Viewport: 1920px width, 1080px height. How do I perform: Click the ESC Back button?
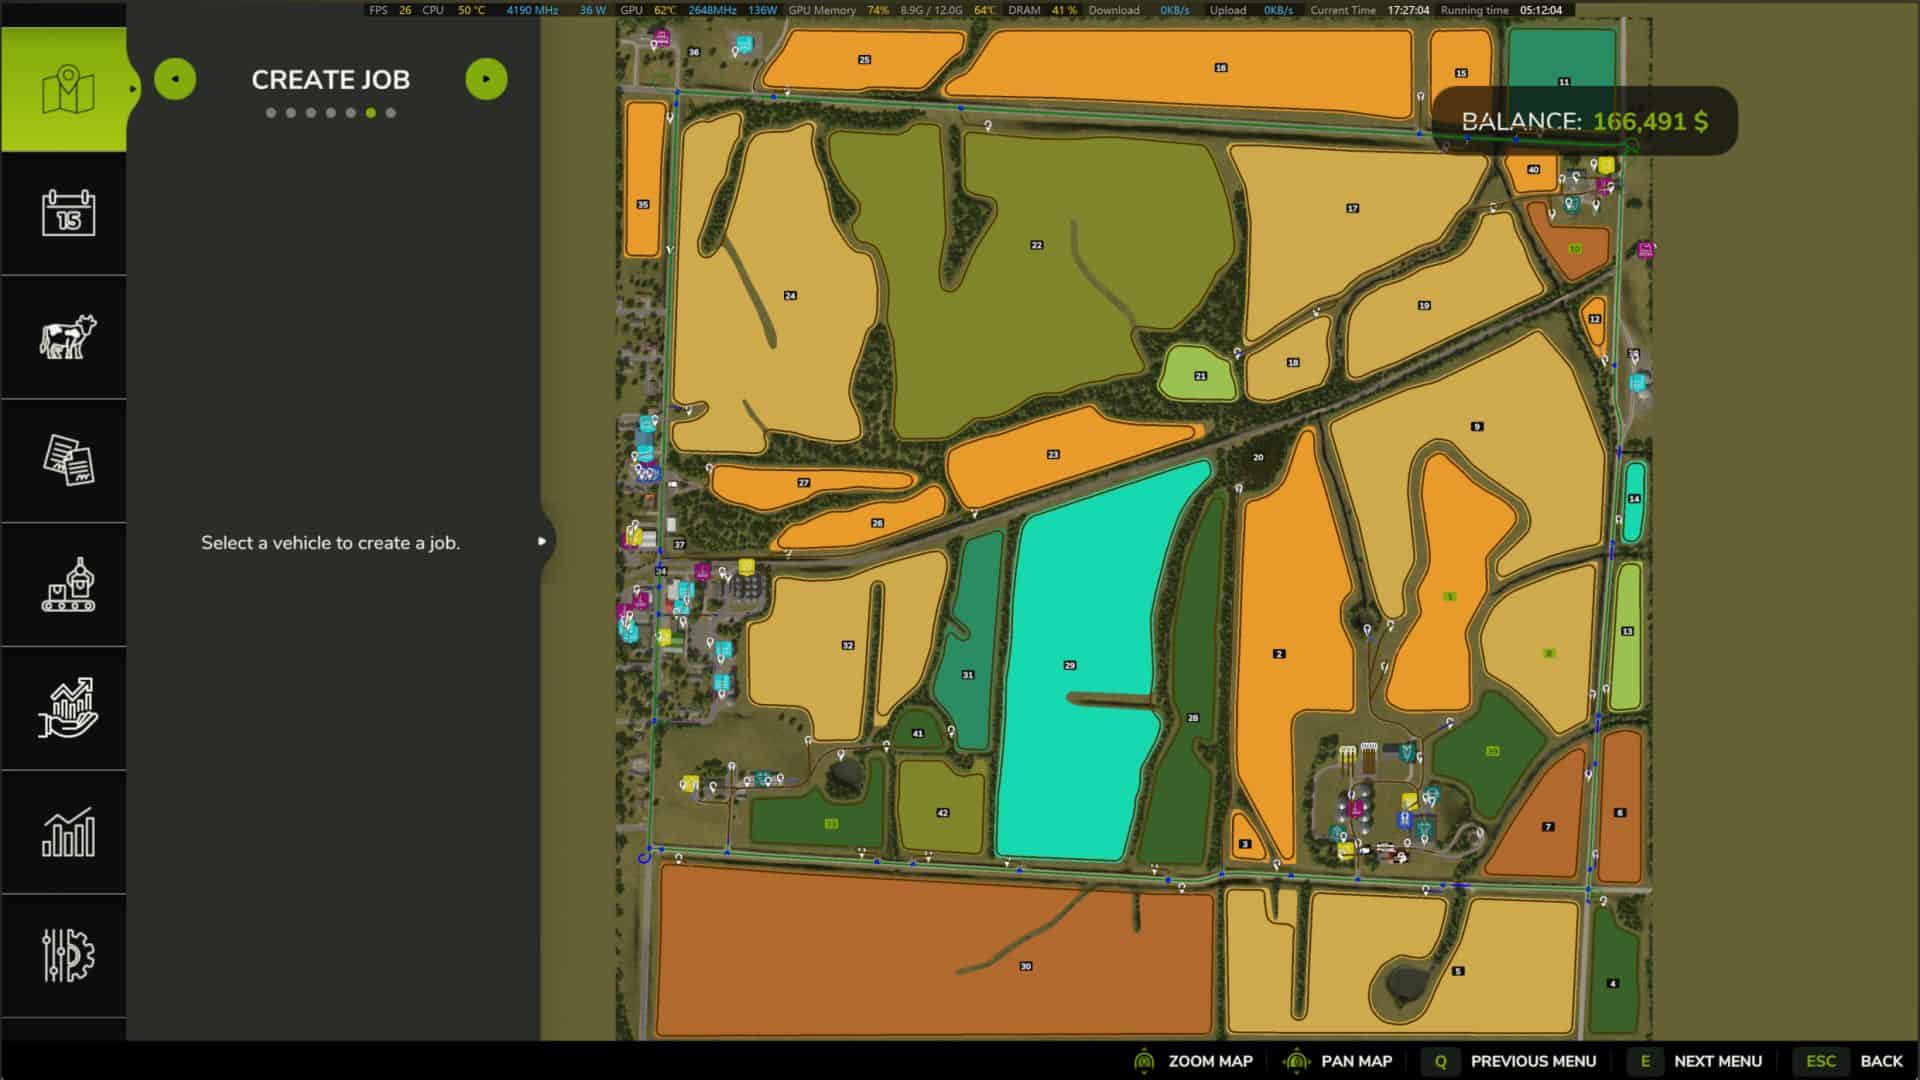click(x=1849, y=1061)
